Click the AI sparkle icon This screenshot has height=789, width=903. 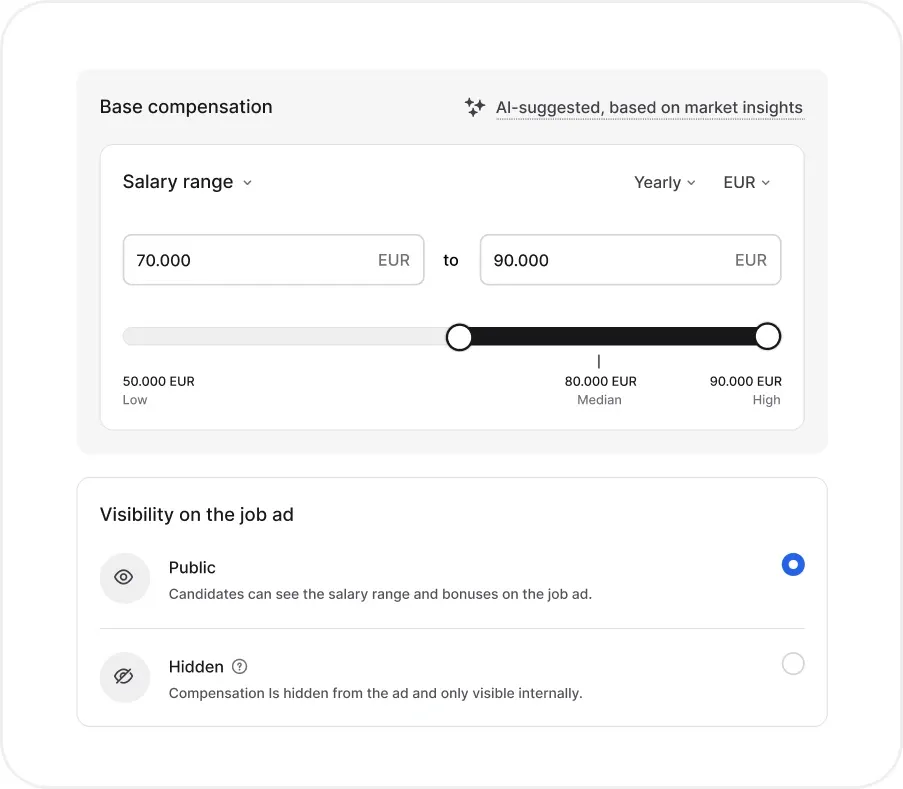click(475, 107)
